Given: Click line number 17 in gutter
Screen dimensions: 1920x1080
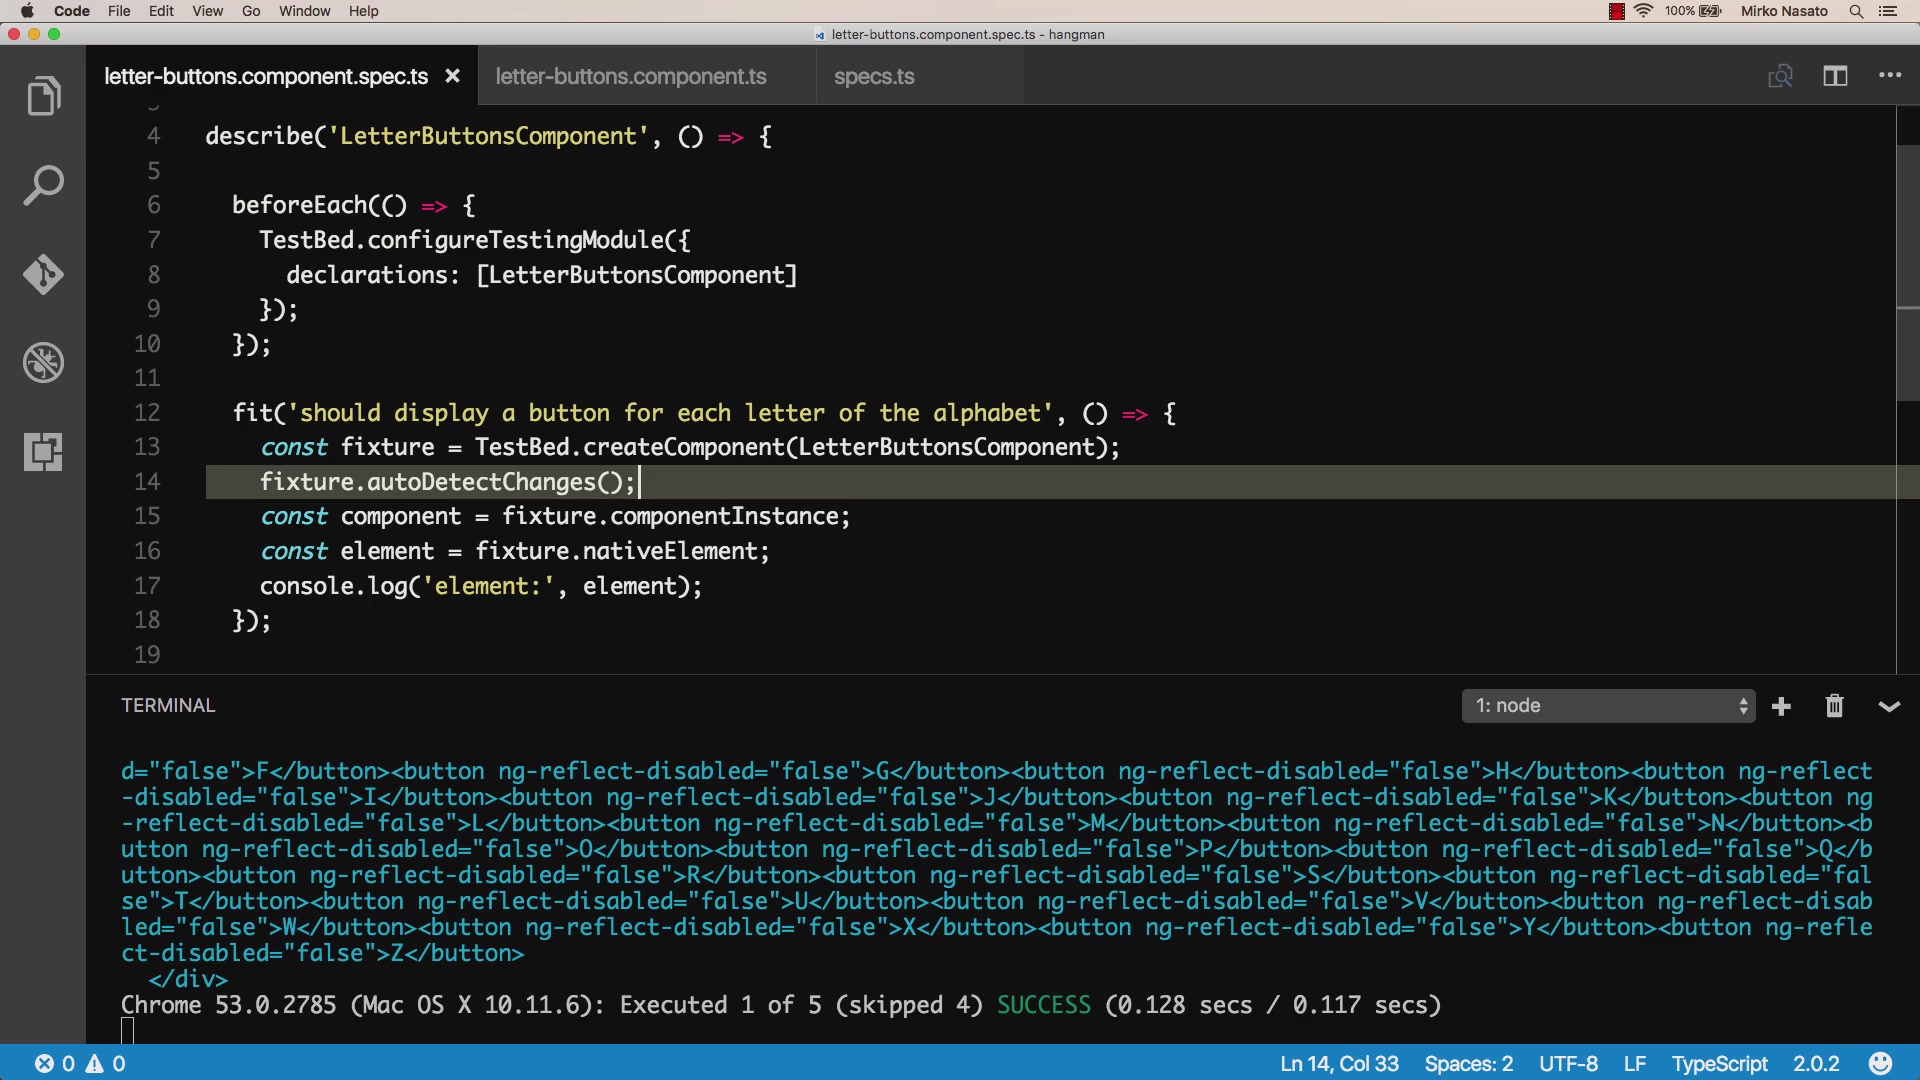Looking at the screenshot, I should click(147, 586).
